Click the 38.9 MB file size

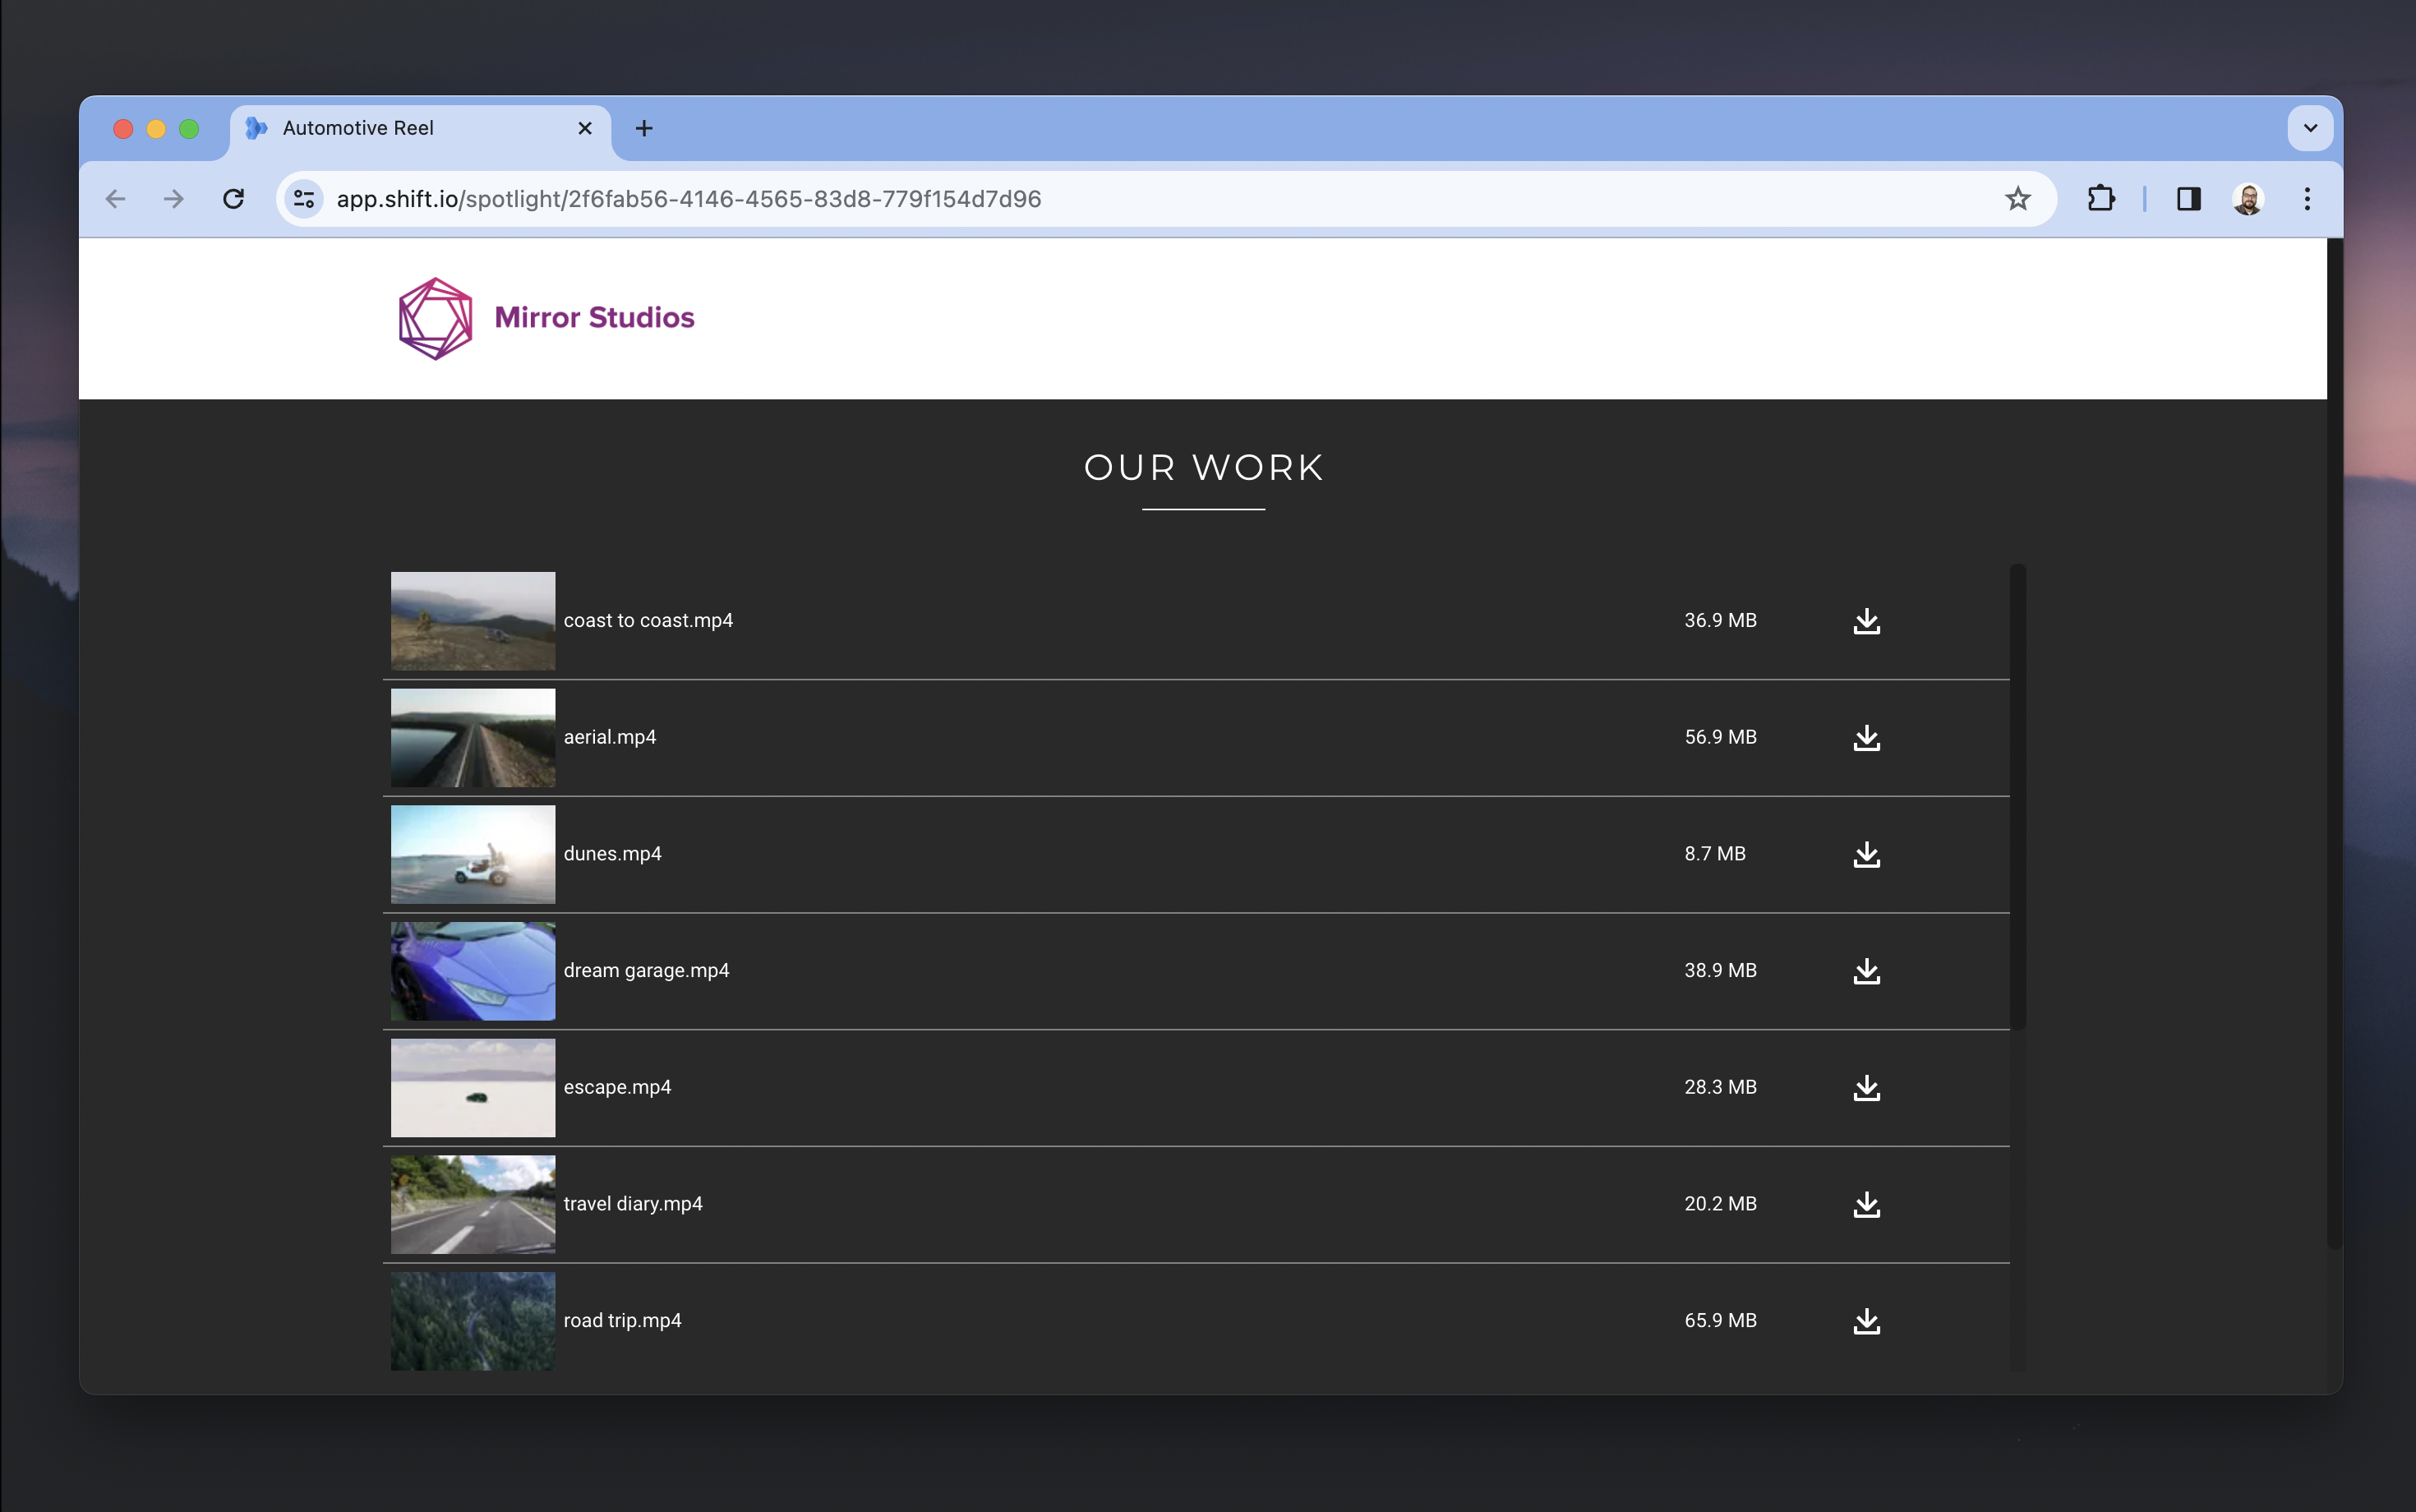1720,970
